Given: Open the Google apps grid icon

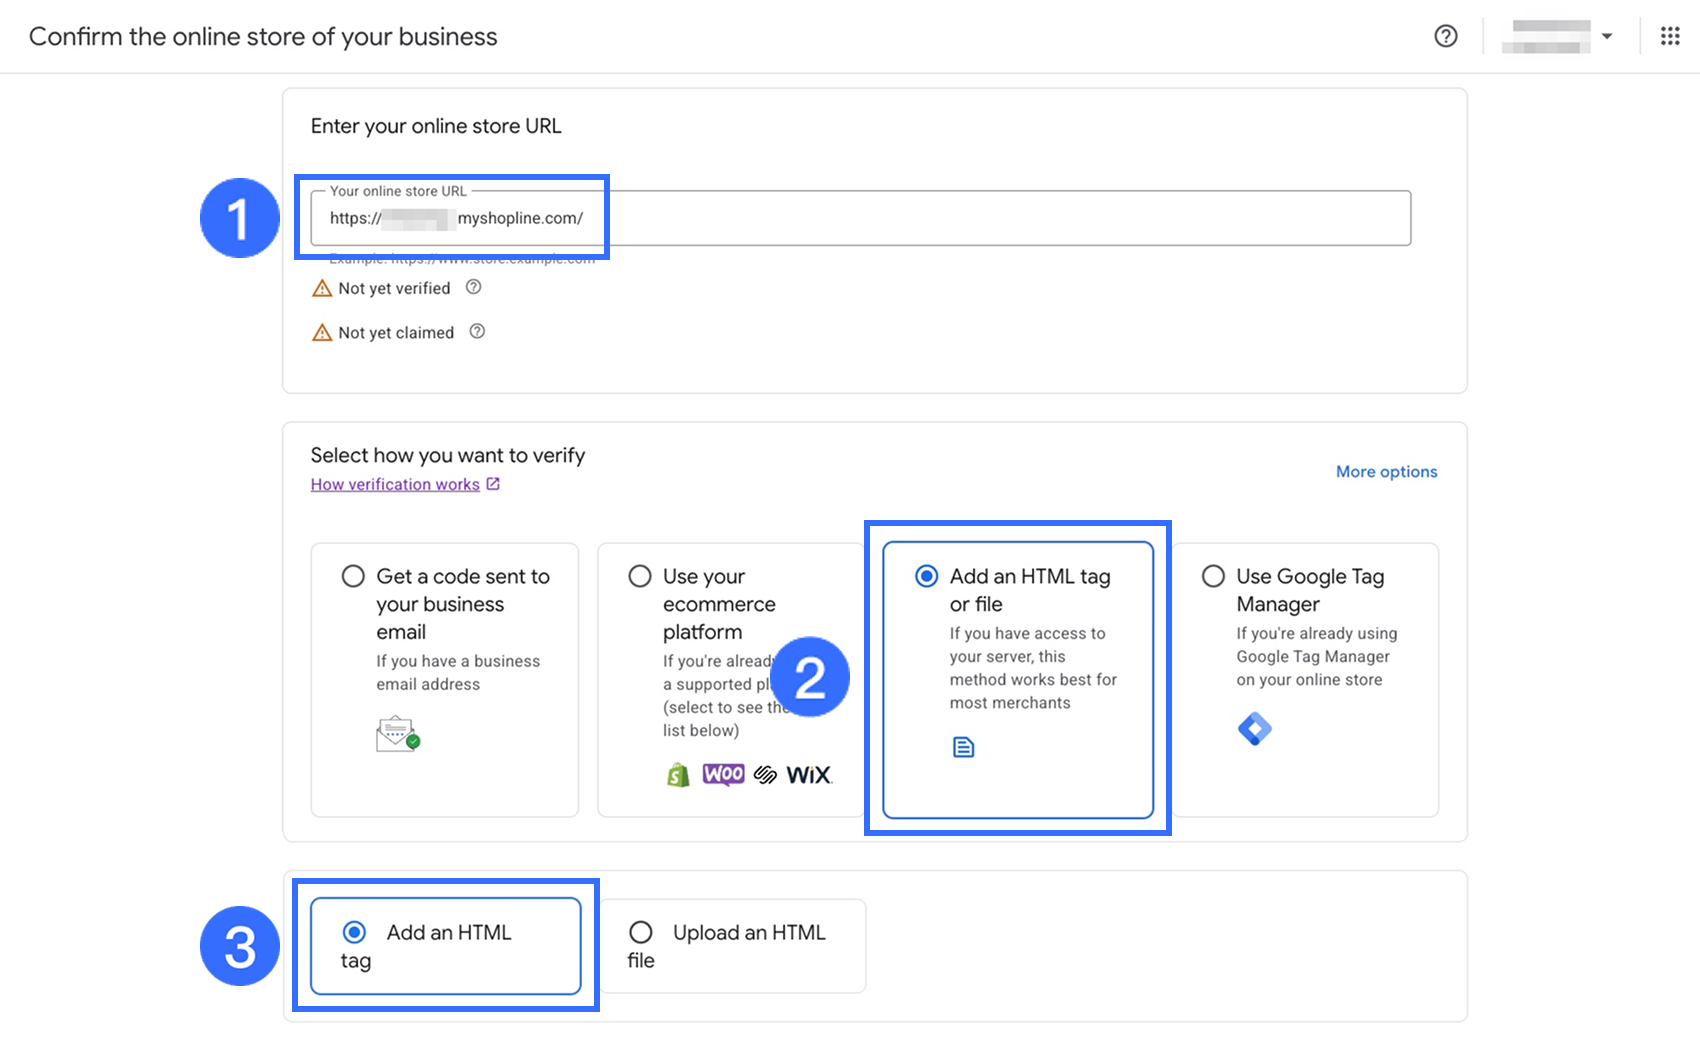Looking at the screenshot, I should click(x=1669, y=36).
